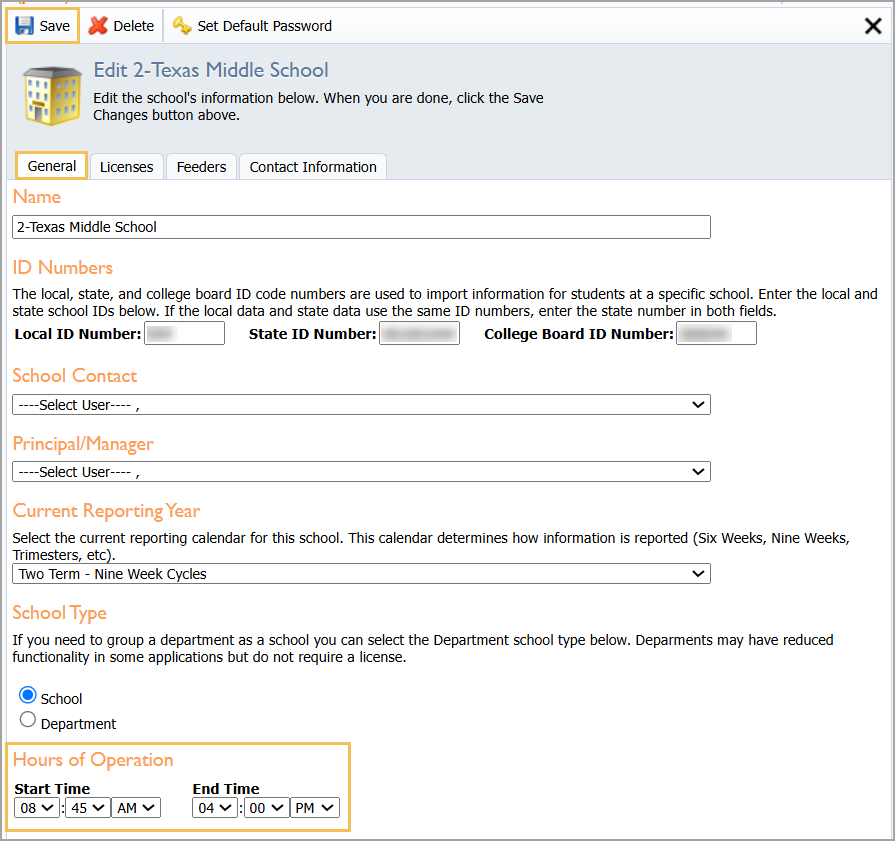Click the red Delete X icon
This screenshot has width=895, height=841.
(98, 26)
